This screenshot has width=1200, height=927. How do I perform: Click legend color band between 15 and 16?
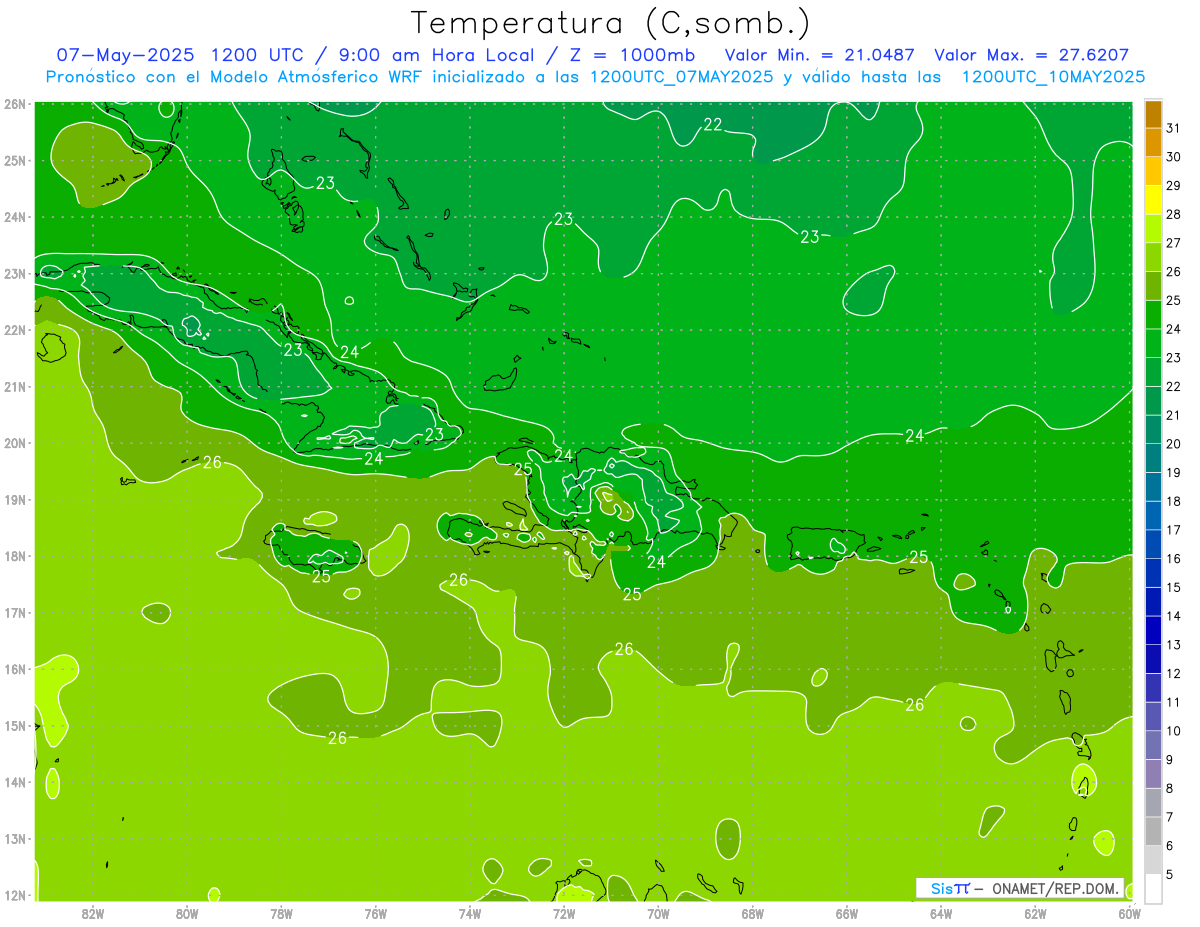[x=1153, y=573]
